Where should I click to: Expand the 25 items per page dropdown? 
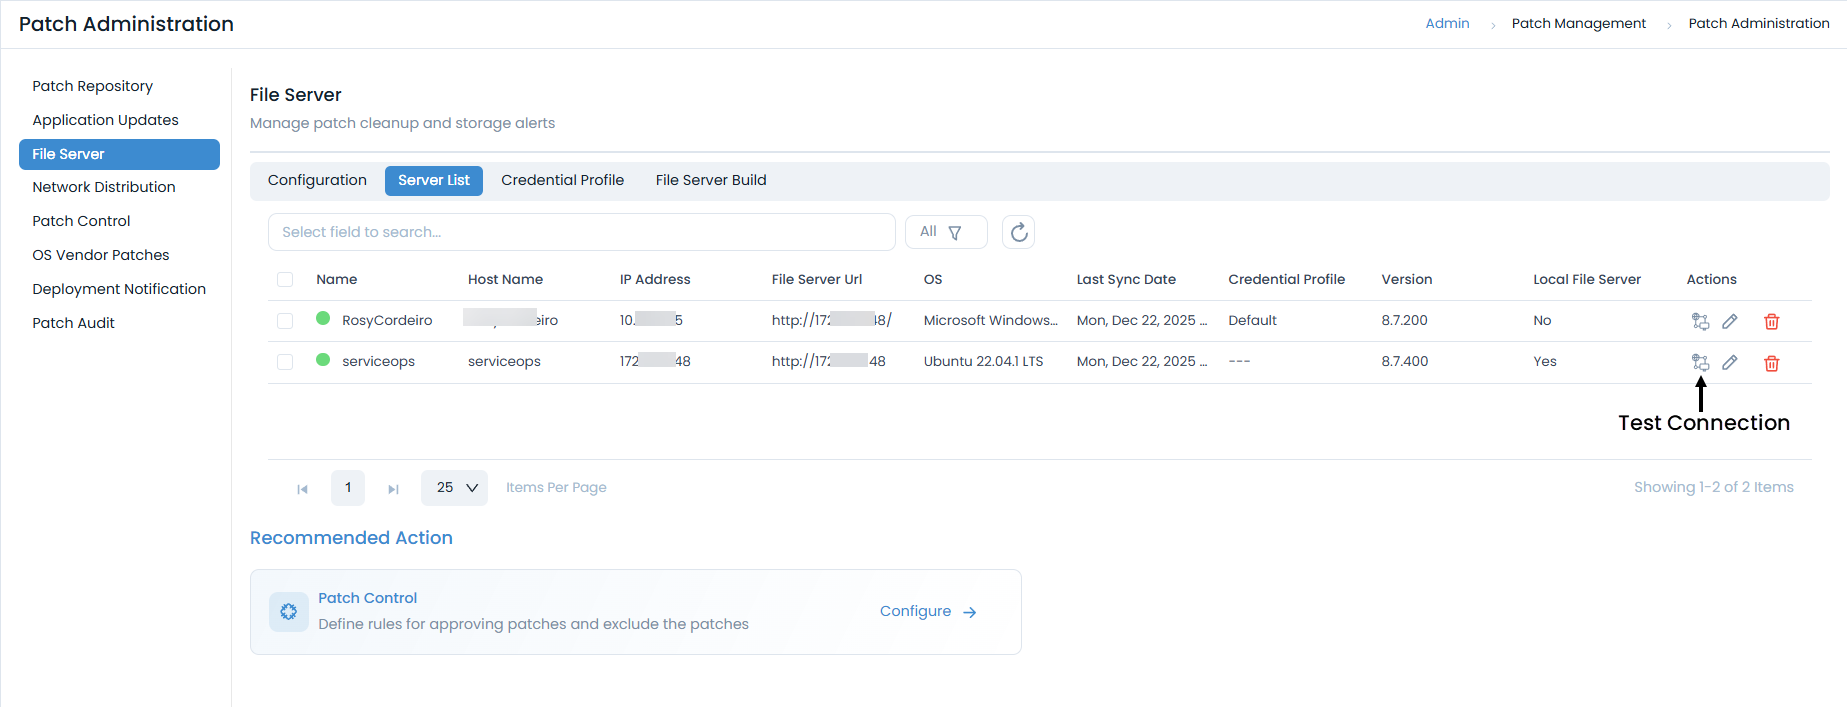(x=455, y=488)
